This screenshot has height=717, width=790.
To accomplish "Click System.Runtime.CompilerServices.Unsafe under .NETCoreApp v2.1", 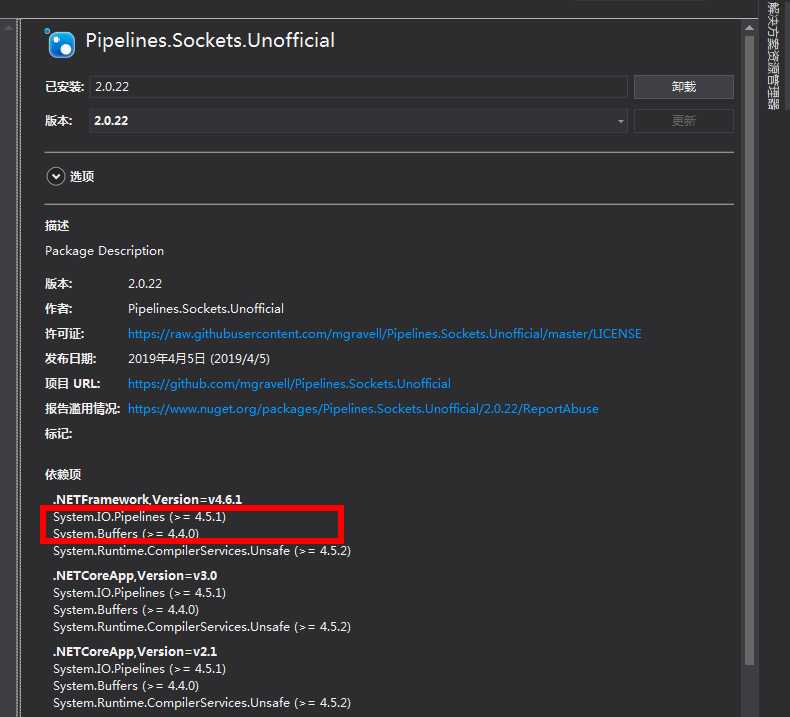I will tap(202, 703).
